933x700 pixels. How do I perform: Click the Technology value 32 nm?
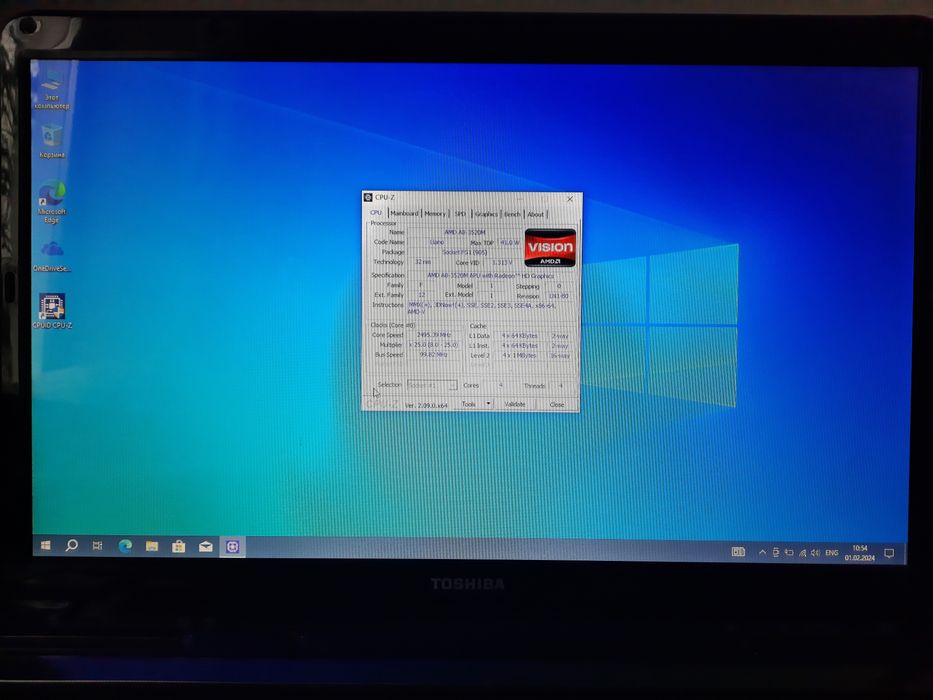[x=423, y=262]
